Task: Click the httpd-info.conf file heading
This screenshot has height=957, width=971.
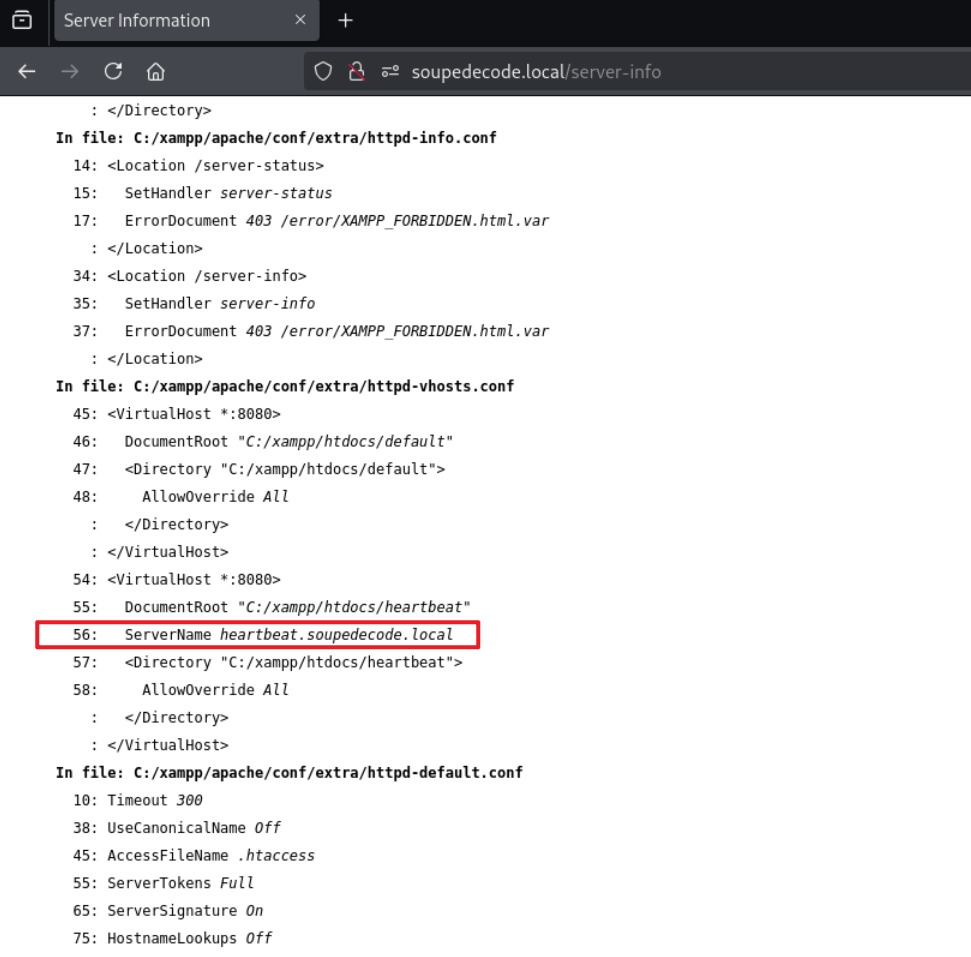Action: click(276, 138)
